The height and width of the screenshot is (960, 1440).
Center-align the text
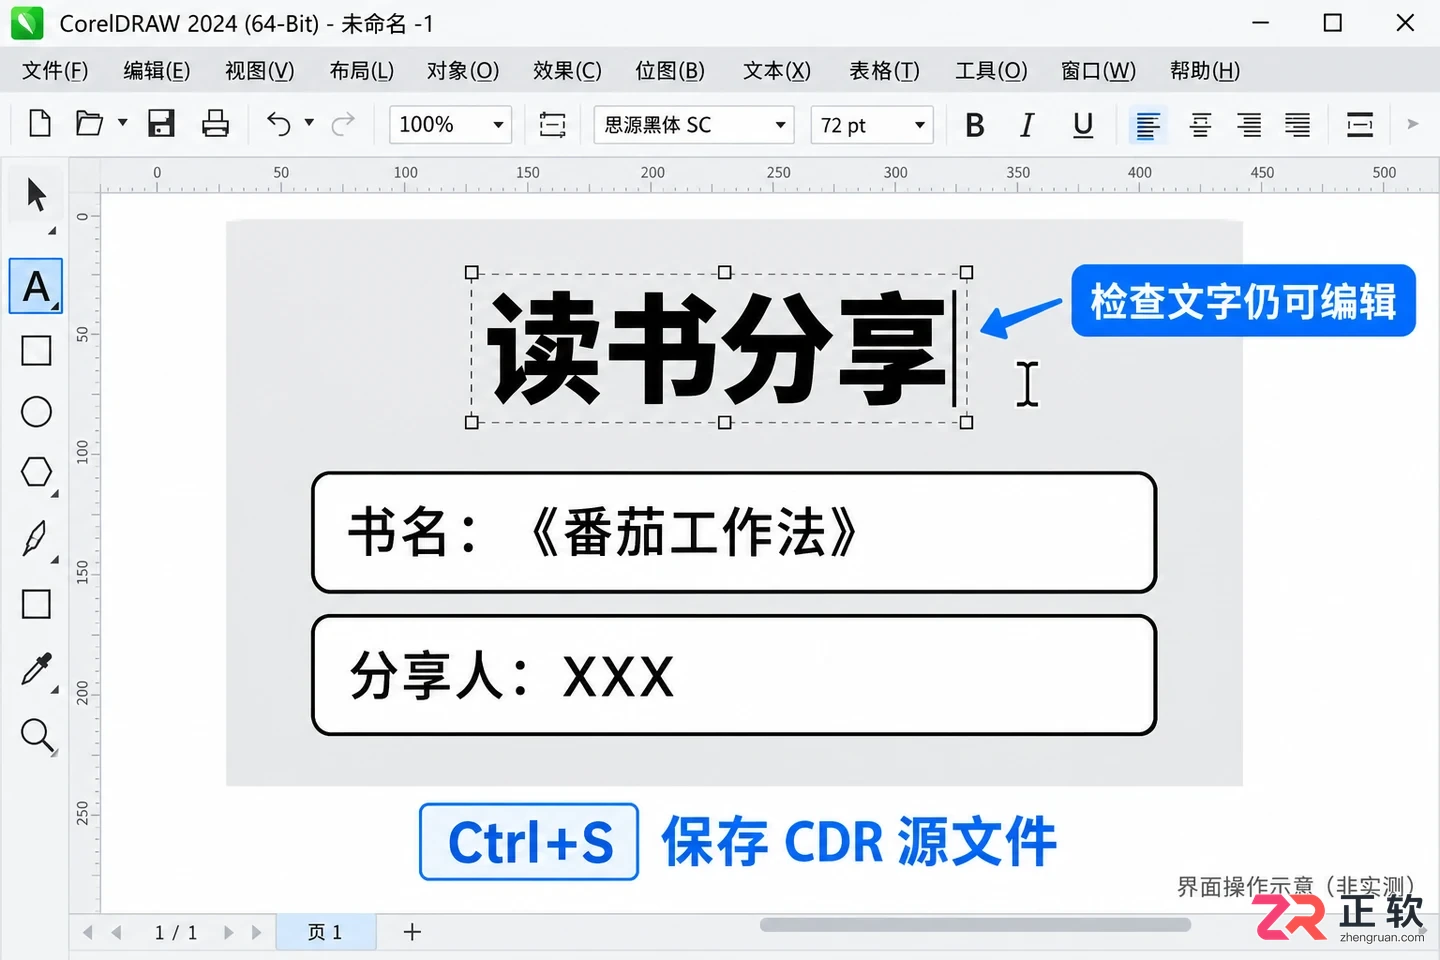coord(1200,125)
